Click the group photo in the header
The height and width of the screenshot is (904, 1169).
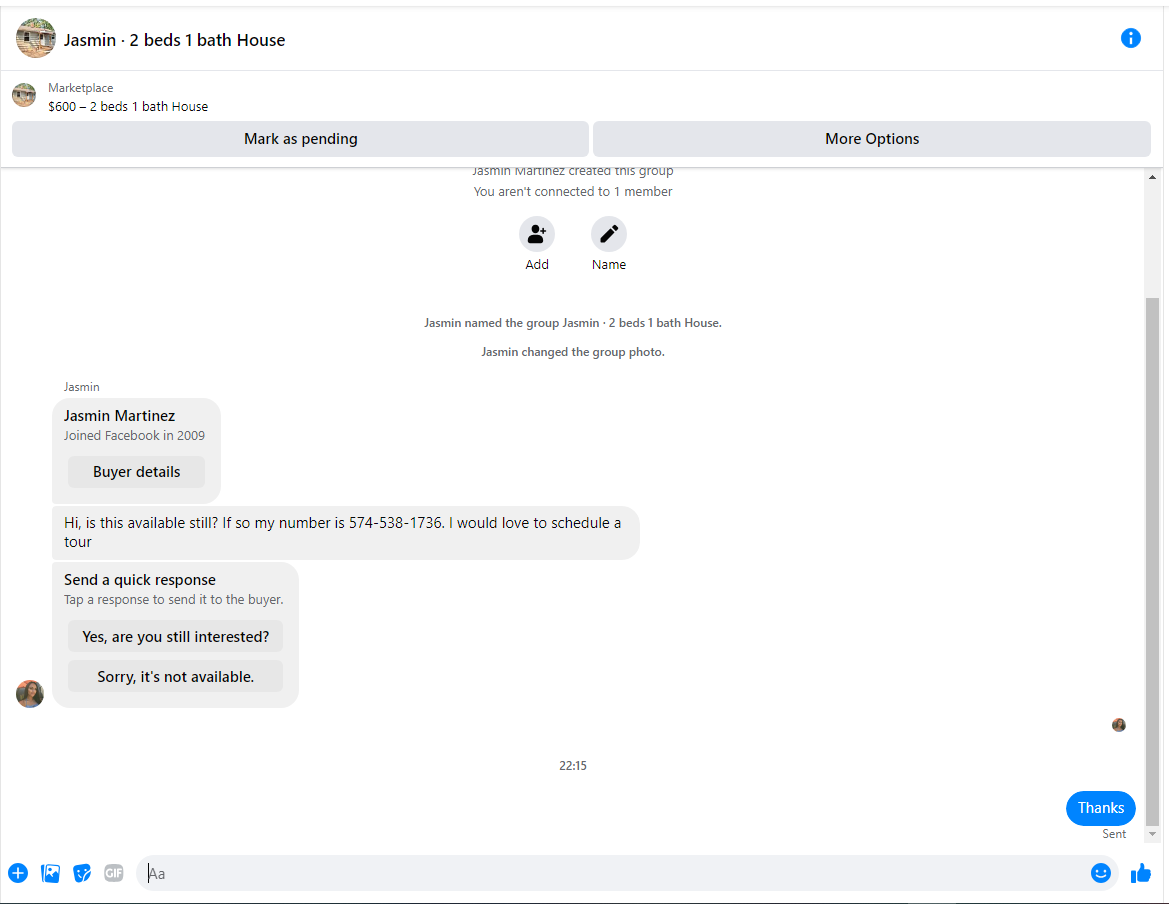point(36,38)
